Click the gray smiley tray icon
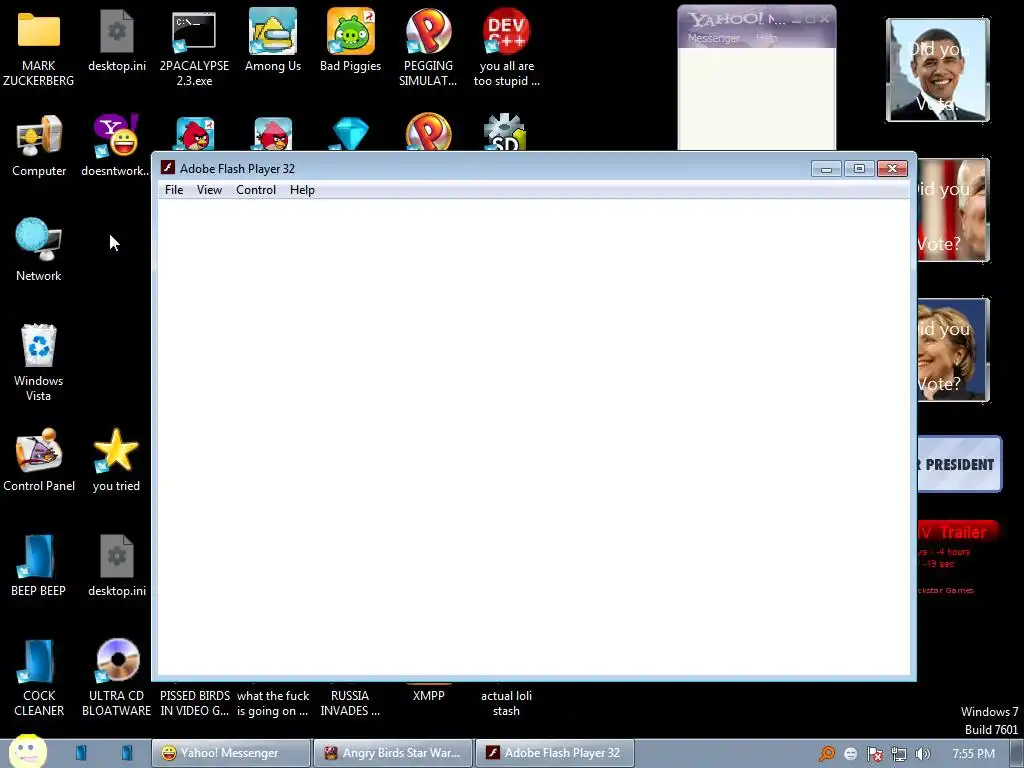 coord(850,754)
